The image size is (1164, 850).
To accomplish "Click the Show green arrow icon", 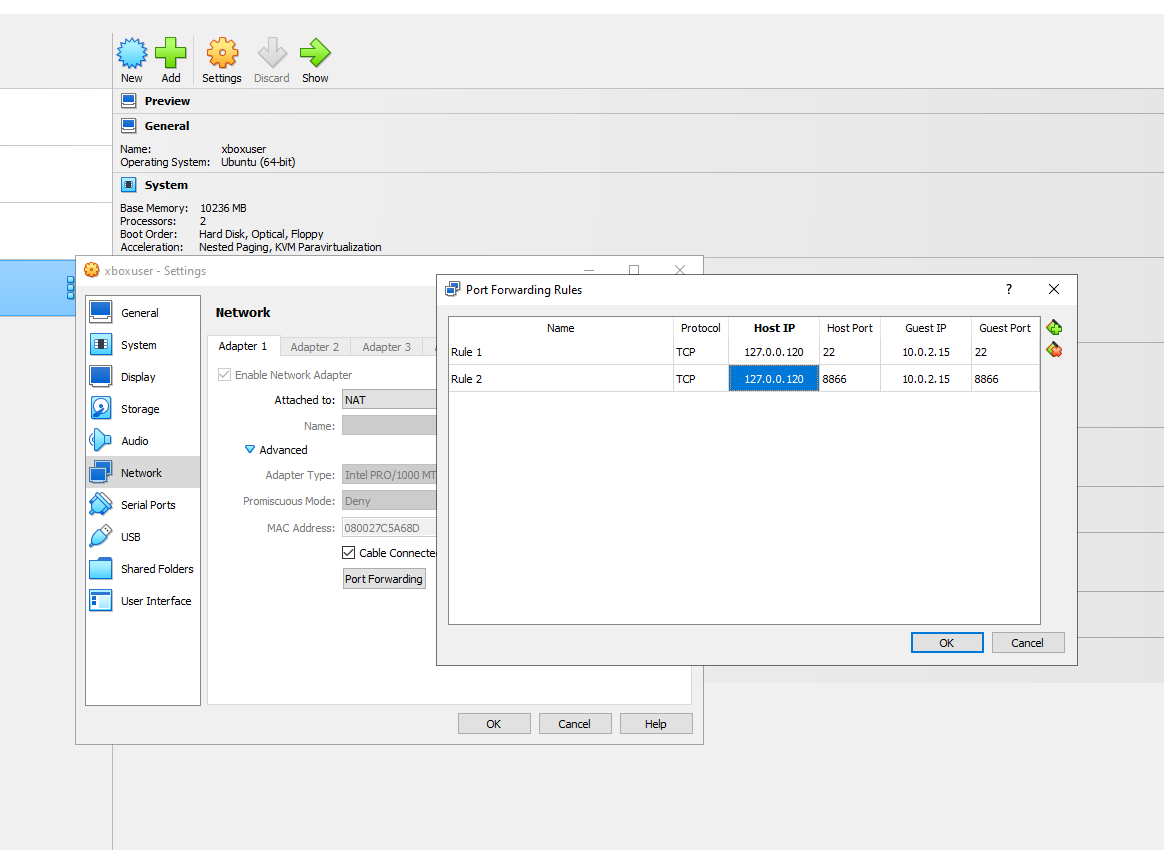I will point(315,60).
